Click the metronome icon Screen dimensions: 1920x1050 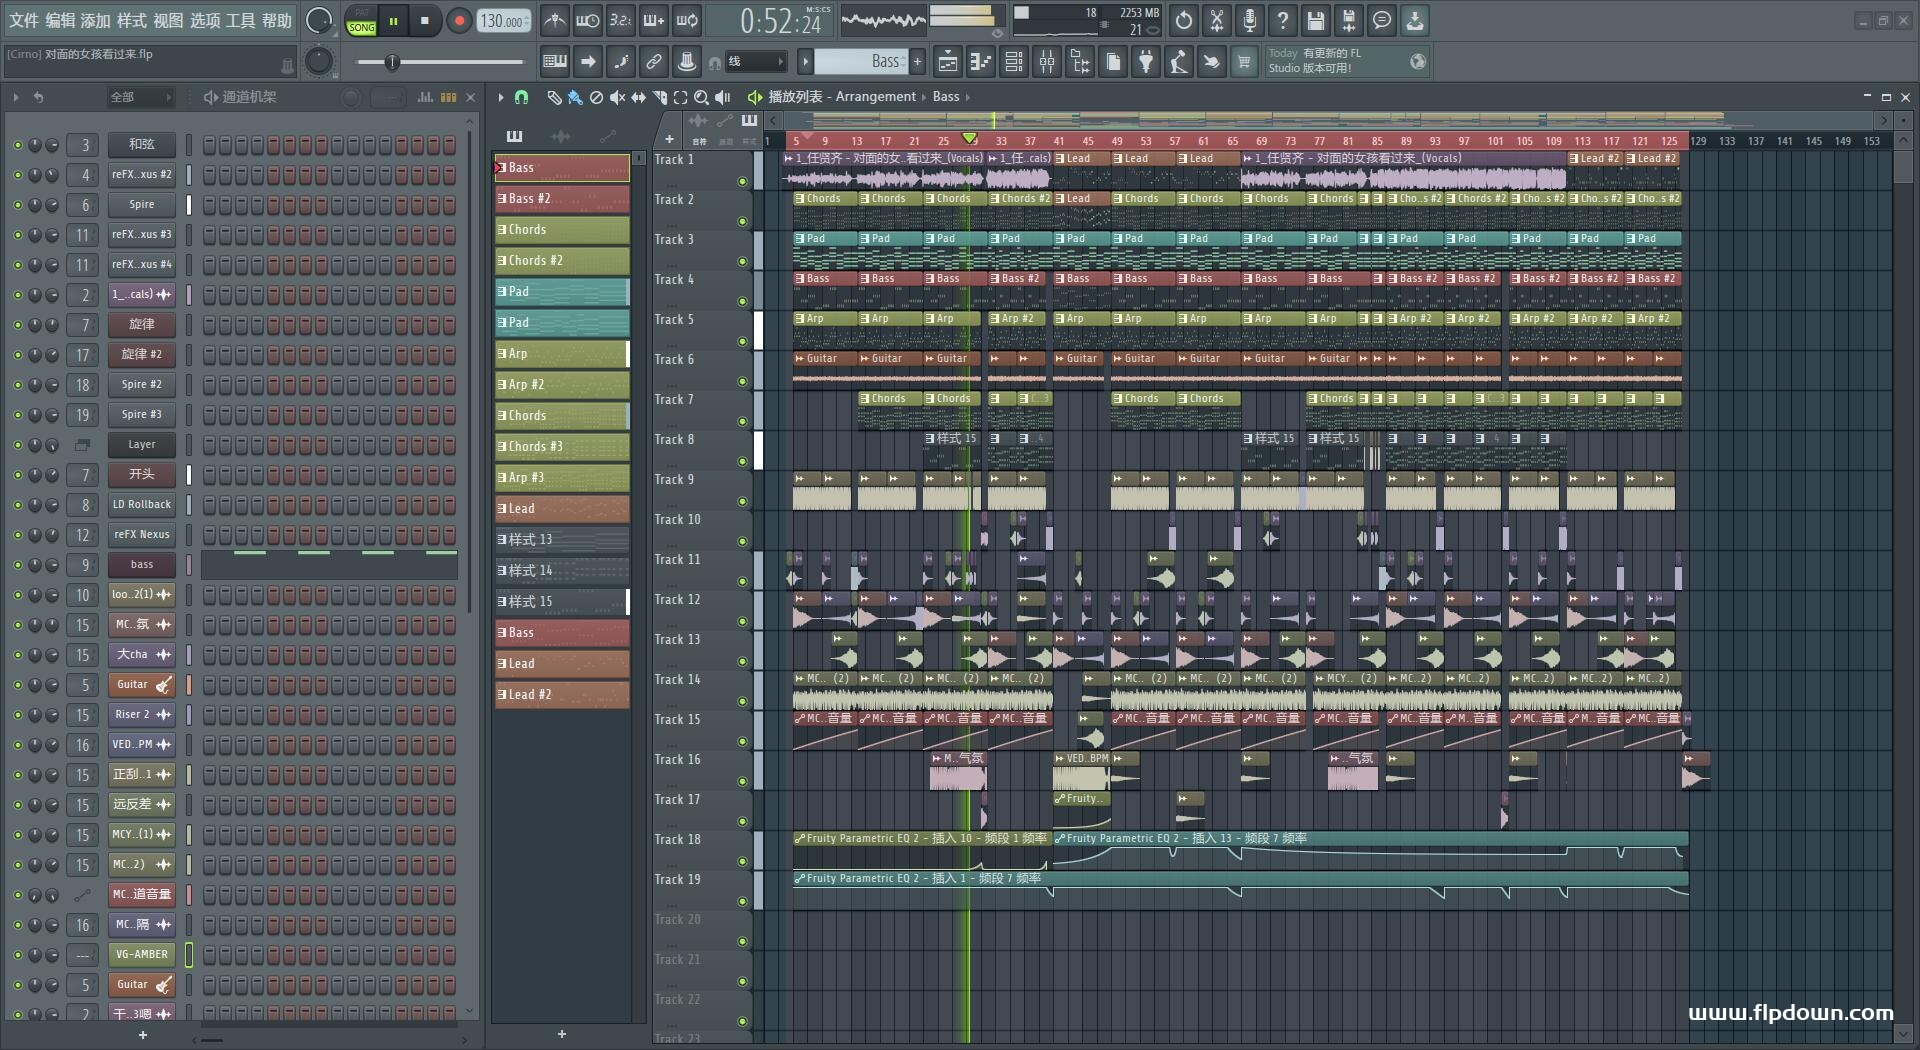click(555, 20)
